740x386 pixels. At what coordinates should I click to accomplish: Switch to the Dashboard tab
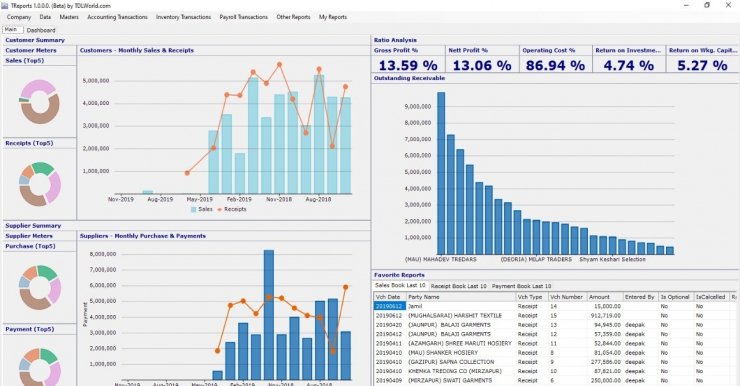click(41, 30)
